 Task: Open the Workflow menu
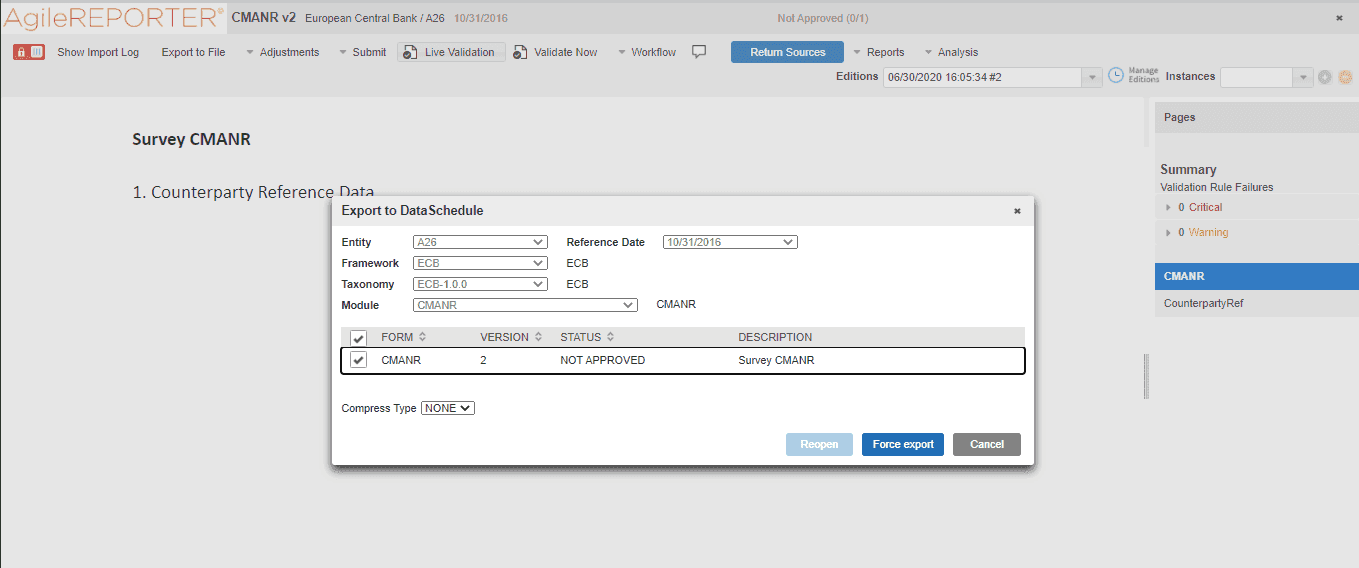[646, 52]
